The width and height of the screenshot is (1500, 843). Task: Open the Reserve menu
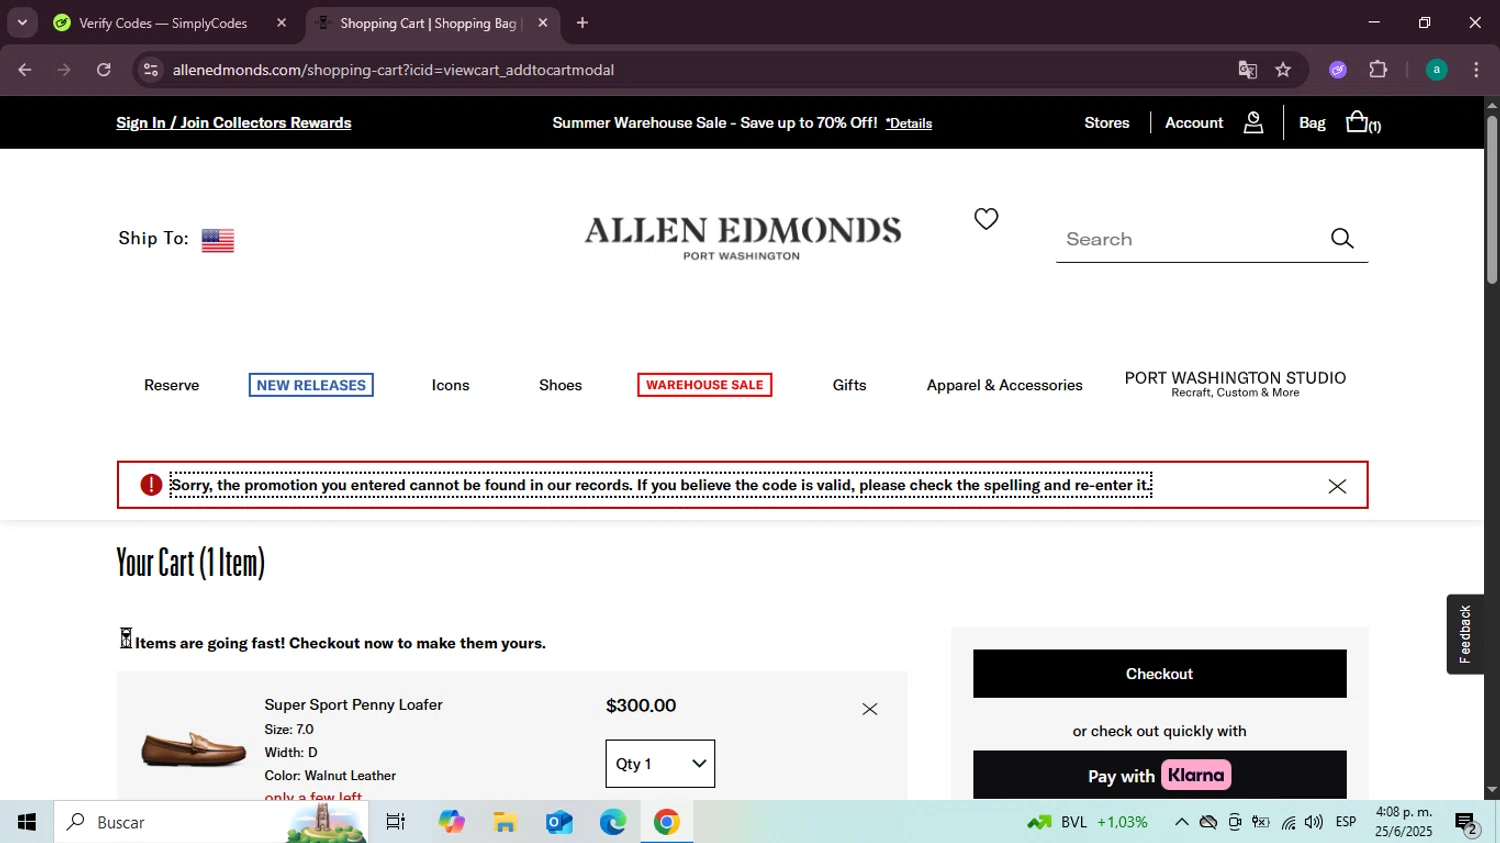[x=171, y=385]
